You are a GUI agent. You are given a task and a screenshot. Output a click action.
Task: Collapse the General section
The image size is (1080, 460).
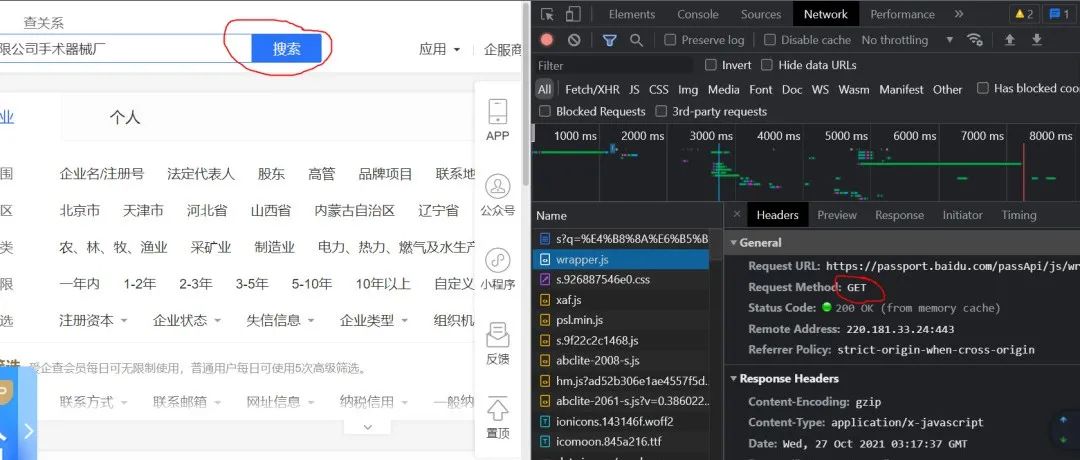pos(734,242)
